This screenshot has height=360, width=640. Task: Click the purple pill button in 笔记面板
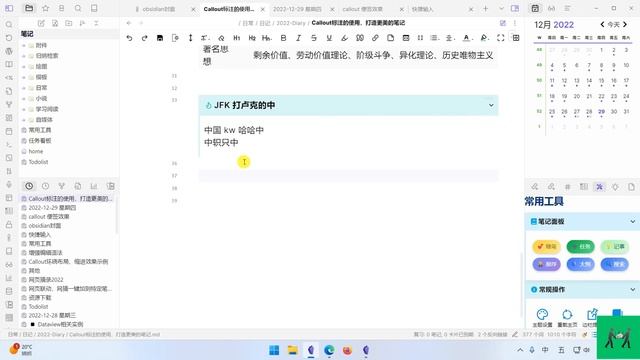click(546, 264)
